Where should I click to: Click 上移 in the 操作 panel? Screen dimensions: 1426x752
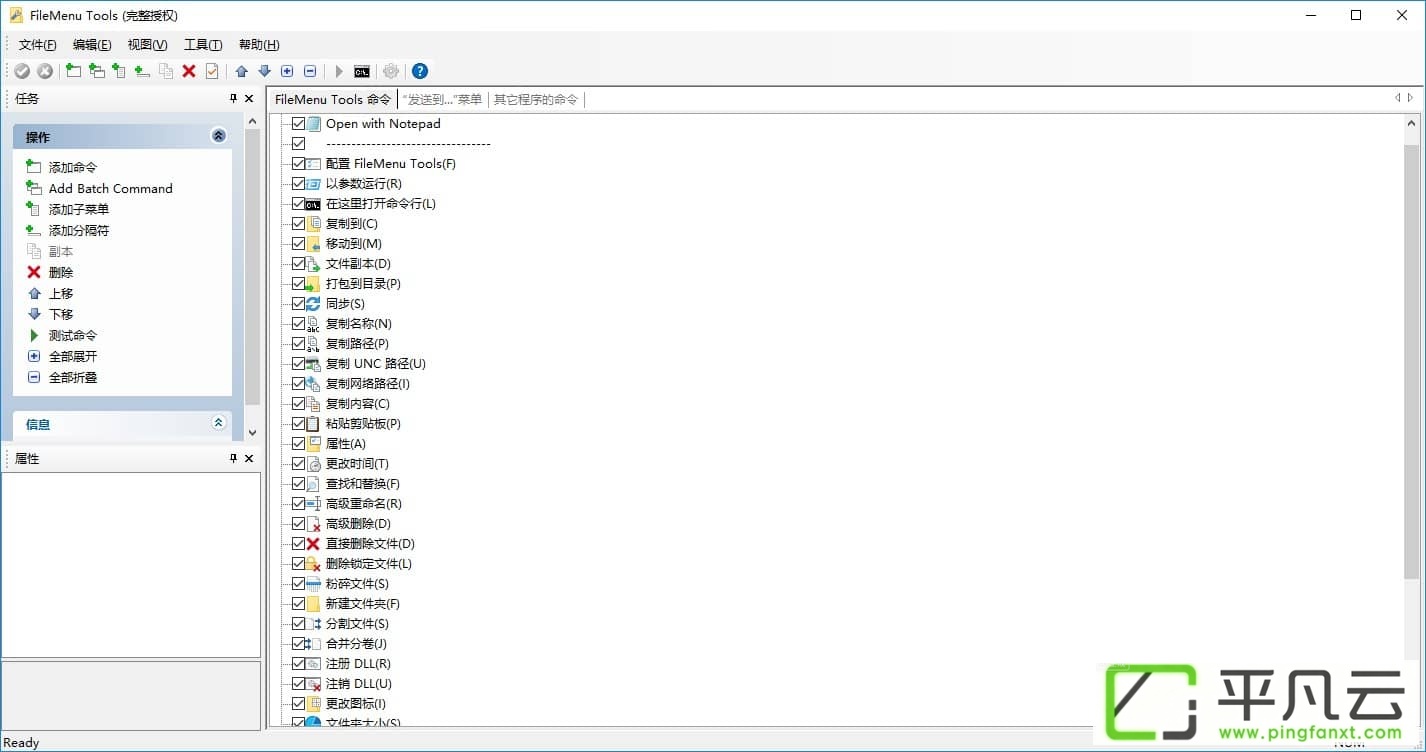[x=61, y=293]
